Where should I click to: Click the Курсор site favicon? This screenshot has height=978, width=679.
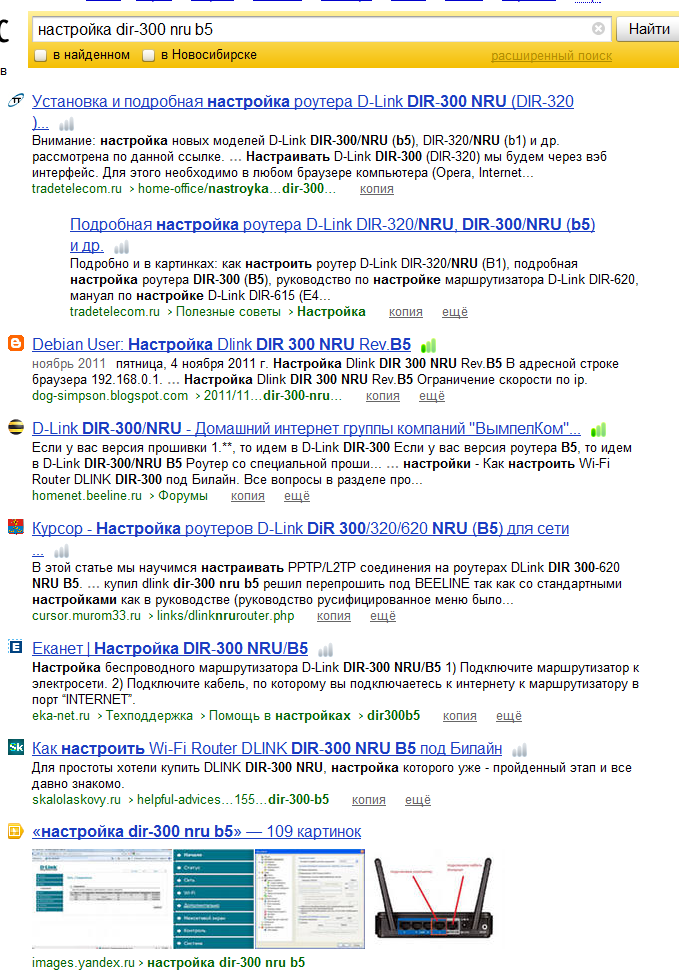coord(16,527)
